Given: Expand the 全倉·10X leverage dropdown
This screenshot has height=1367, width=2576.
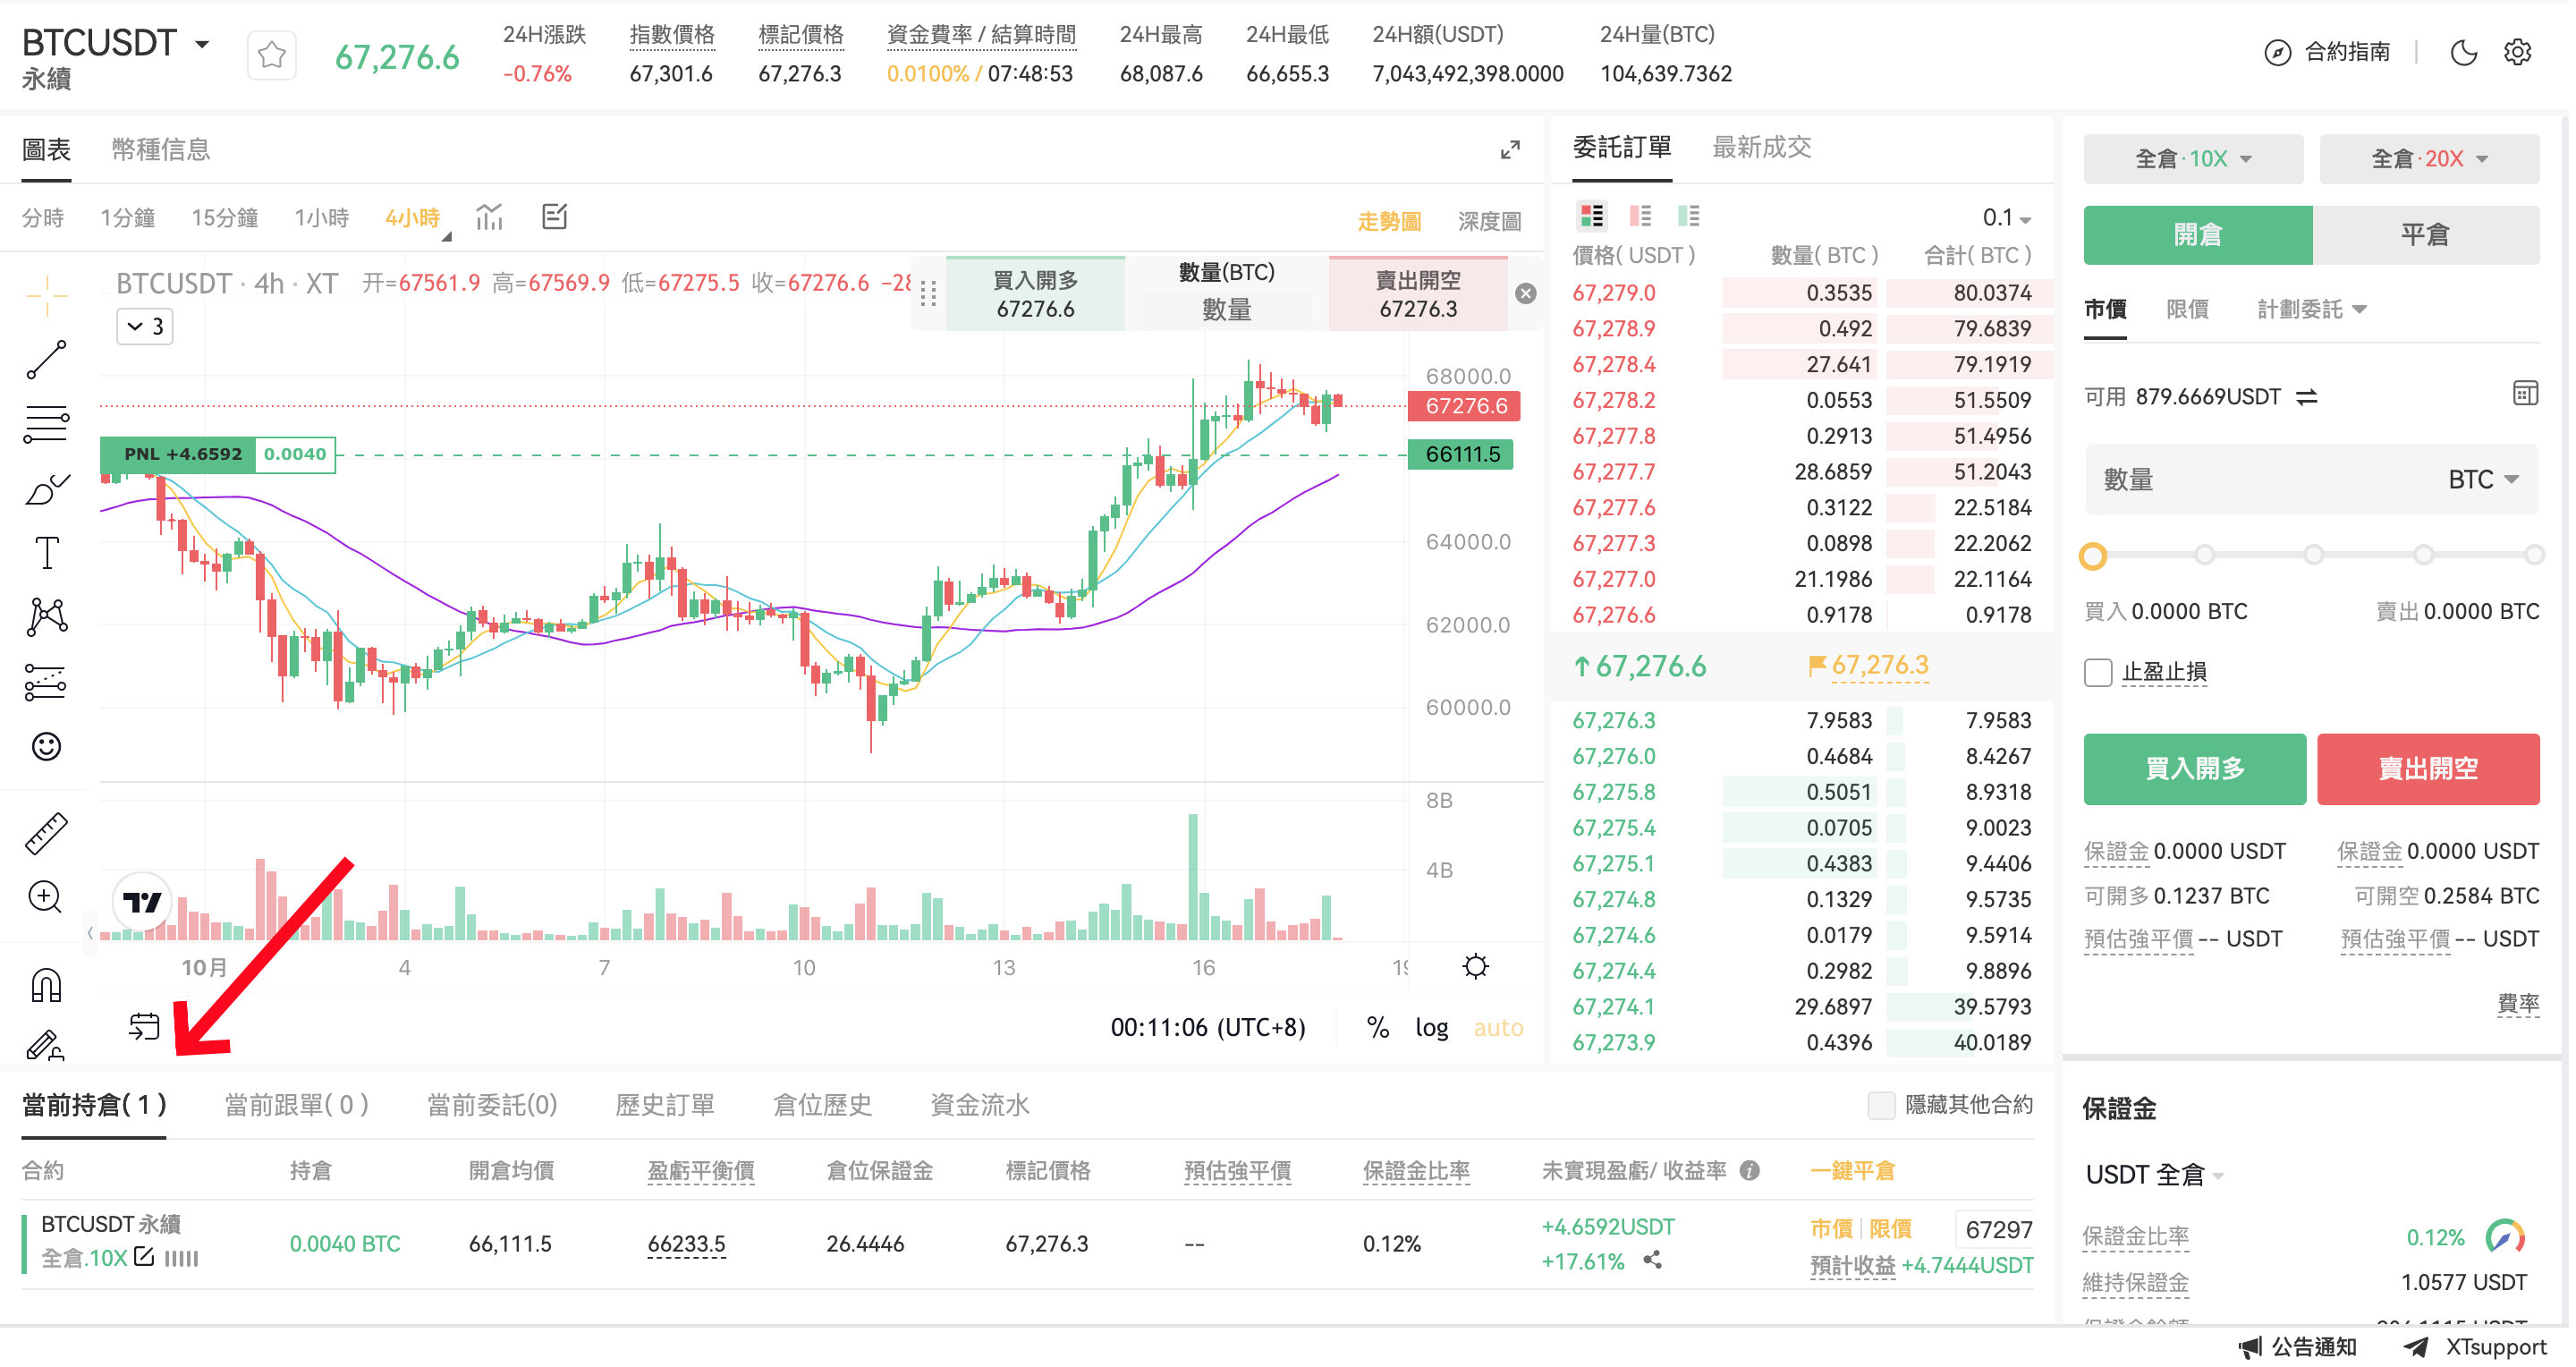Looking at the screenshot, I should (2192, 158).
